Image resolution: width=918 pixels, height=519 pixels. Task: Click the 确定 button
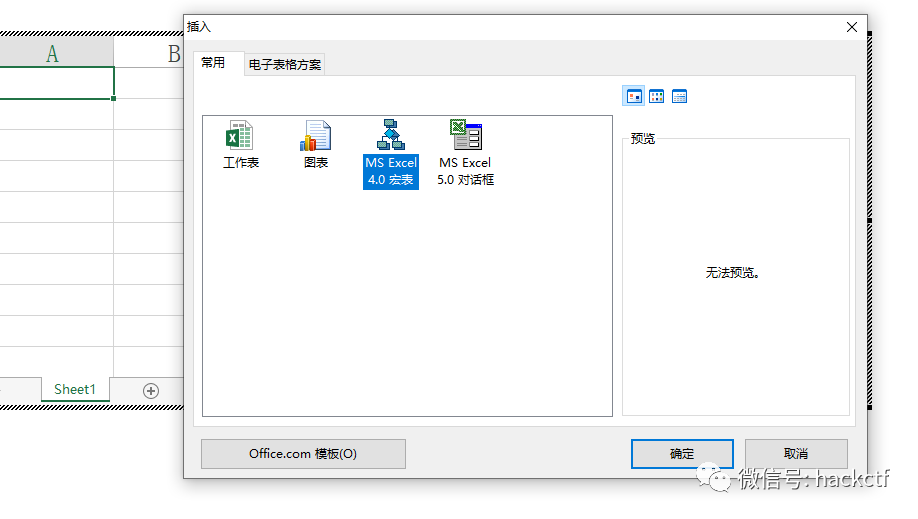(682, 454)
